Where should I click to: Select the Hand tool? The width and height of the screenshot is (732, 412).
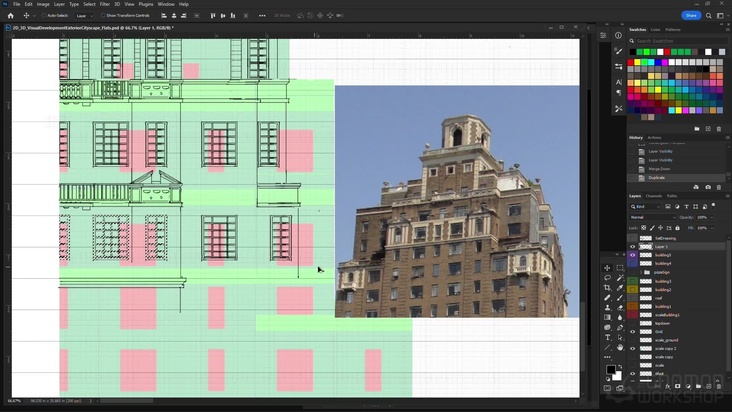click(x=620, y=348)
